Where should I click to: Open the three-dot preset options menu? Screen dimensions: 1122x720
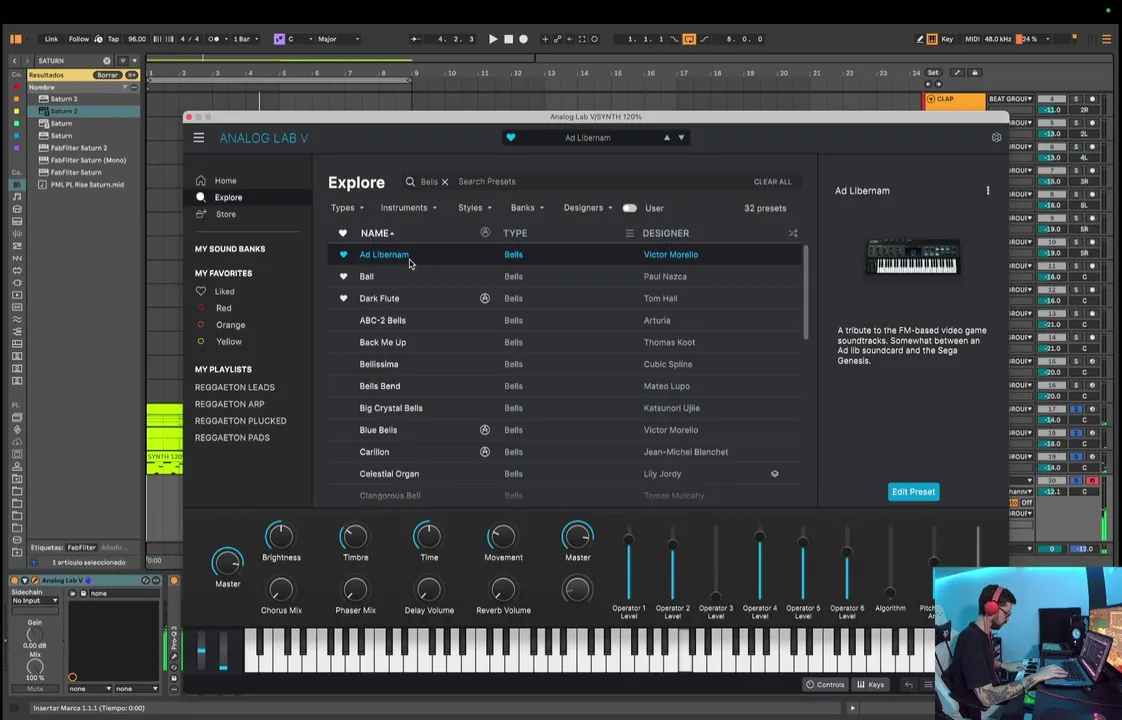[988, 190]
